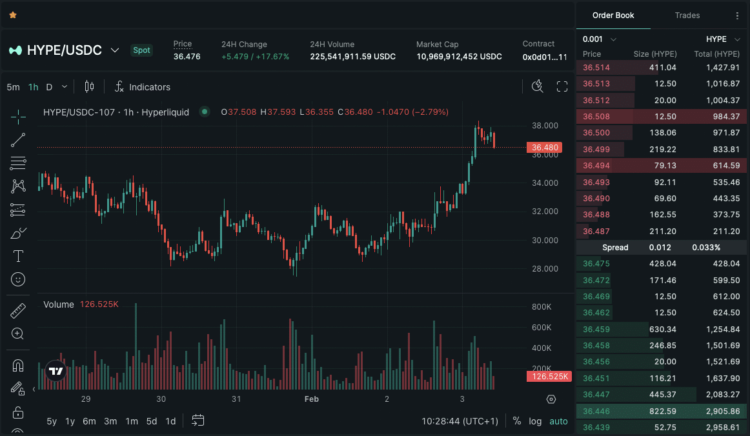Screen dimensions: 750x436
Task: Click the 36.480 current price label
Action: (544, 147)
